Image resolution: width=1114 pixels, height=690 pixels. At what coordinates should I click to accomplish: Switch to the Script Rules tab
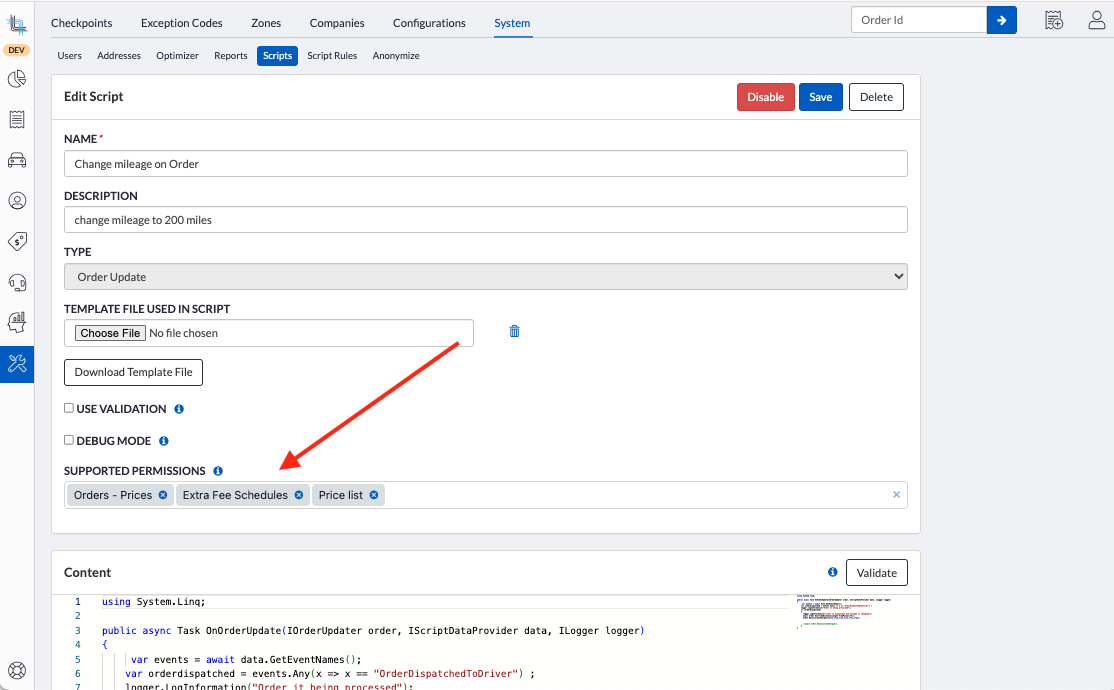pos(332,55)
